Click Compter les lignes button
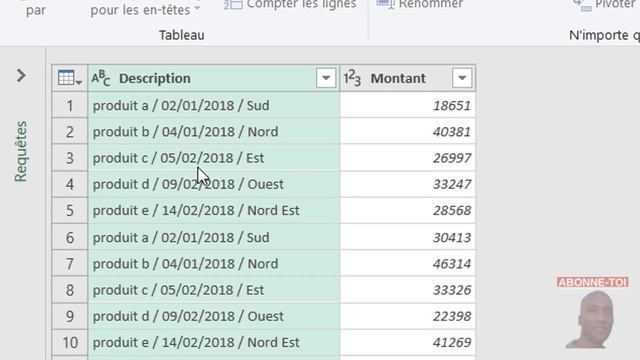 click(x=290, y=4)
